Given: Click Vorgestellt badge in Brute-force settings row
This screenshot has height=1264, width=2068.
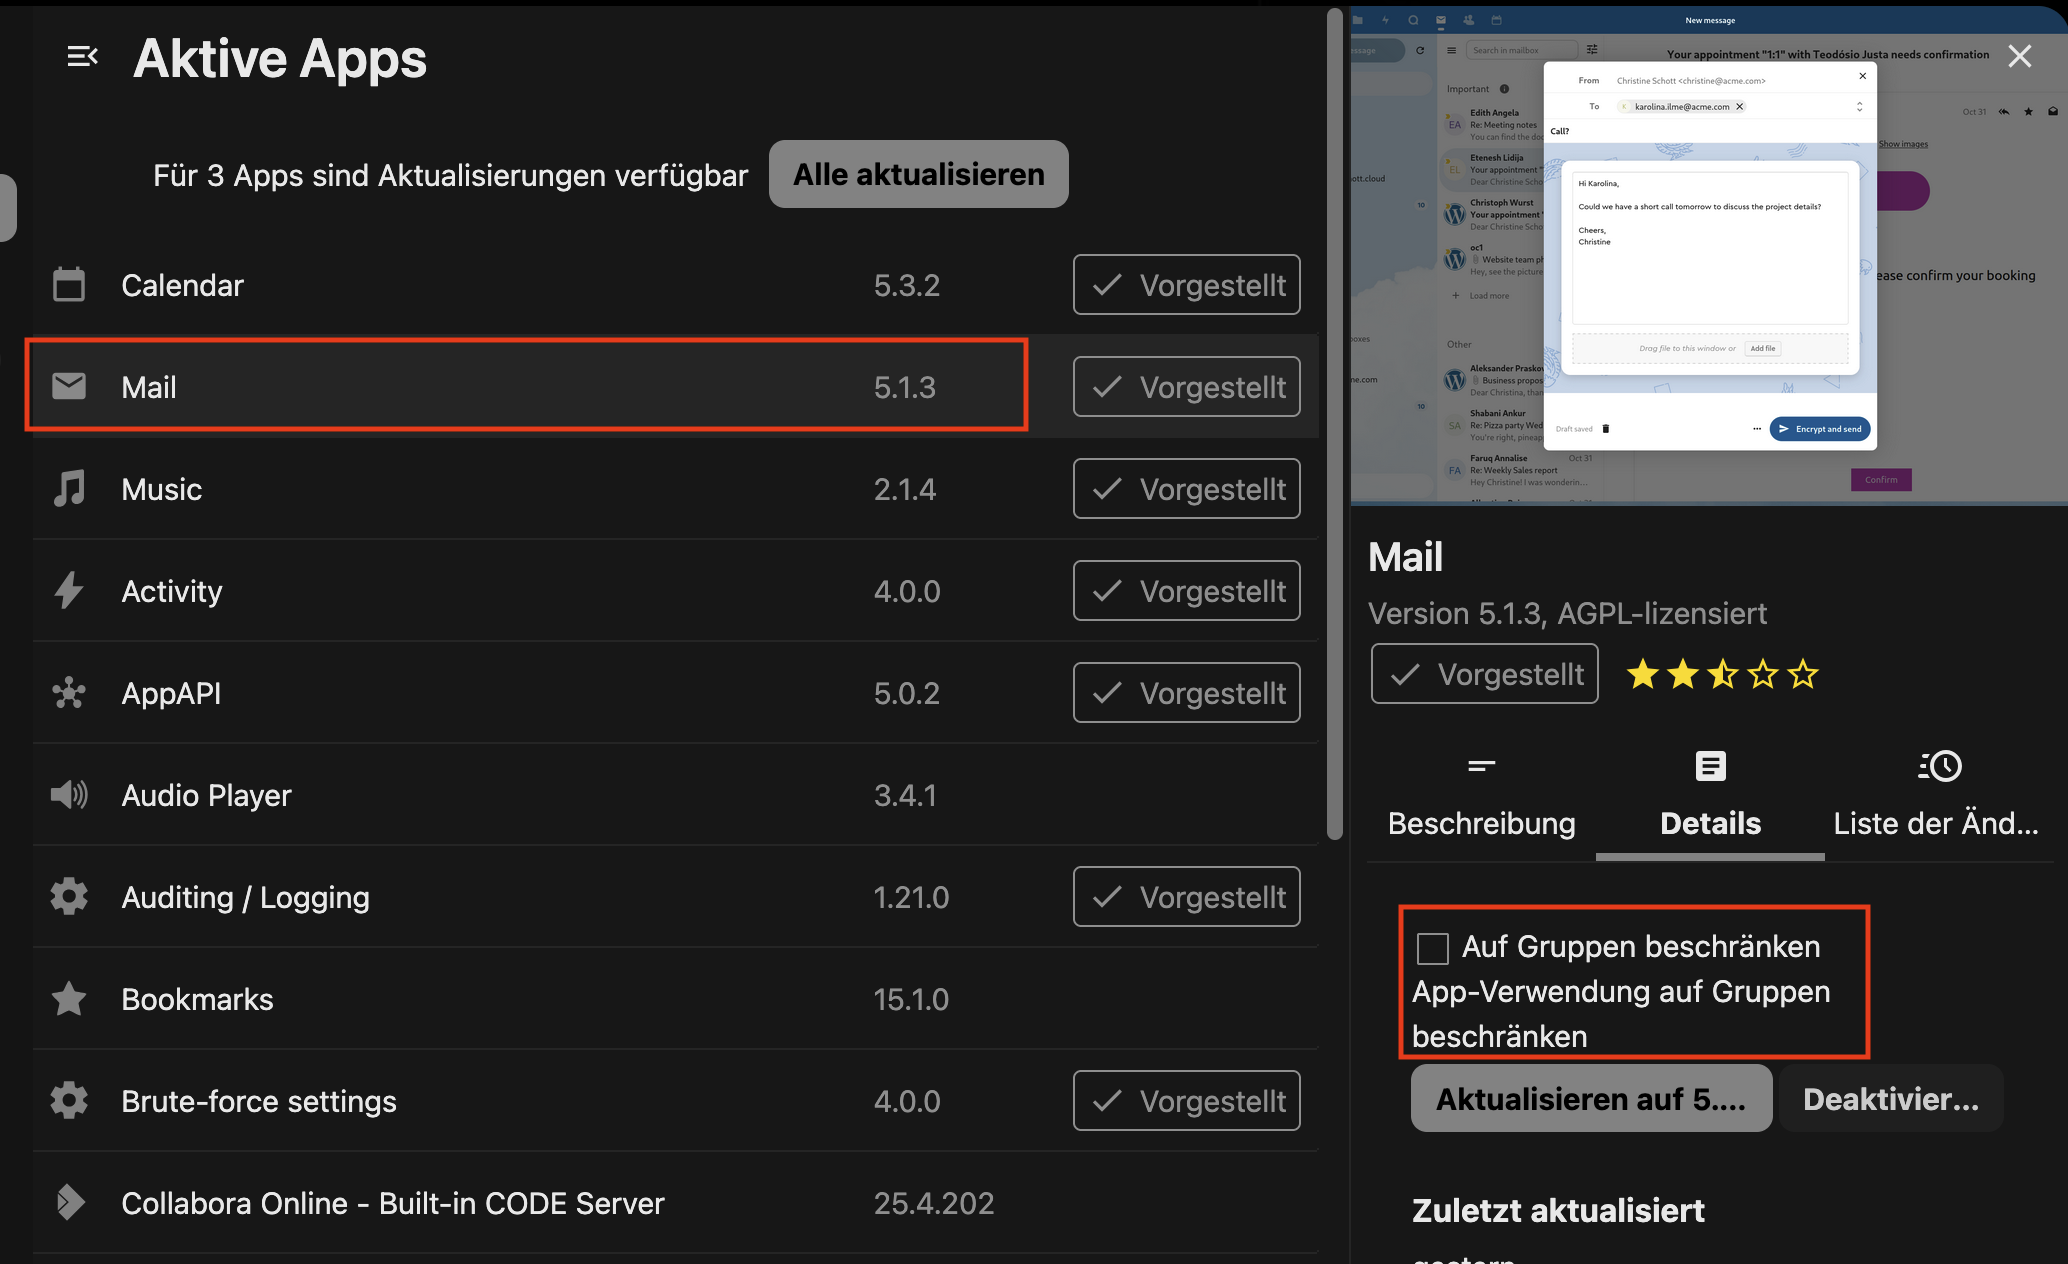Looking at the screenshot, I should point(1187,1101).
